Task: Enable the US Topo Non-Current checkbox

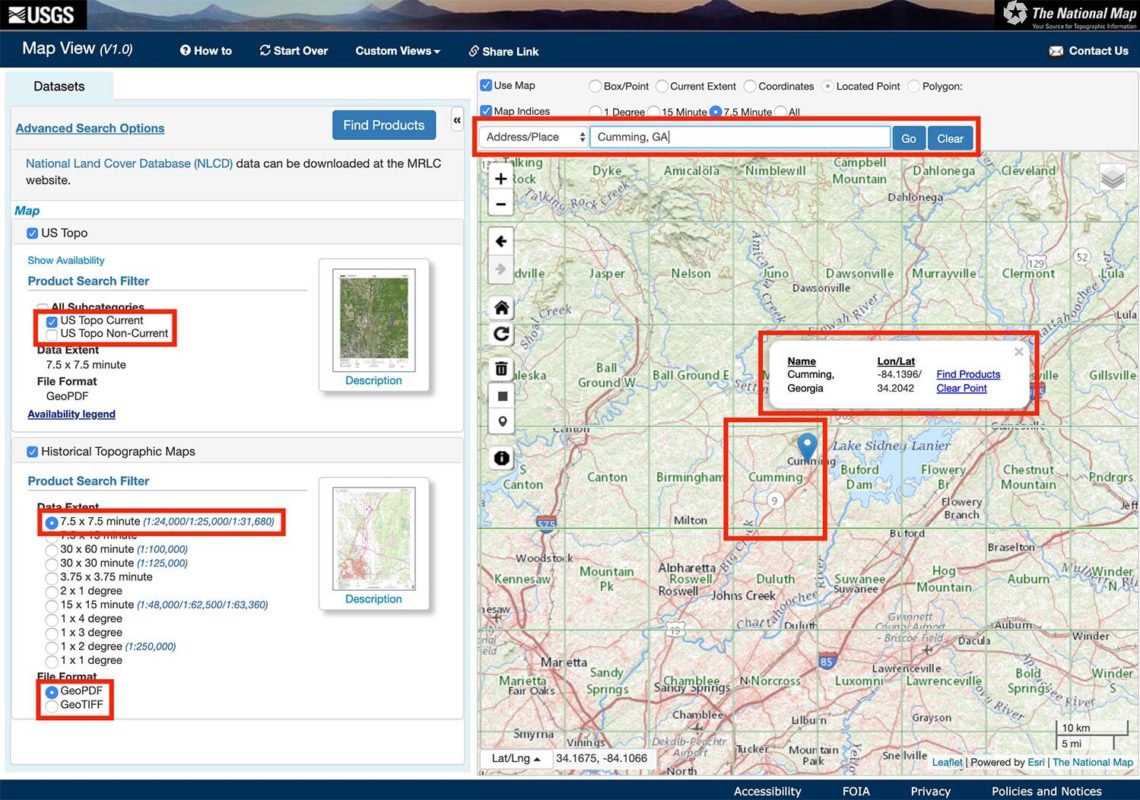Action: click(51, 334)
